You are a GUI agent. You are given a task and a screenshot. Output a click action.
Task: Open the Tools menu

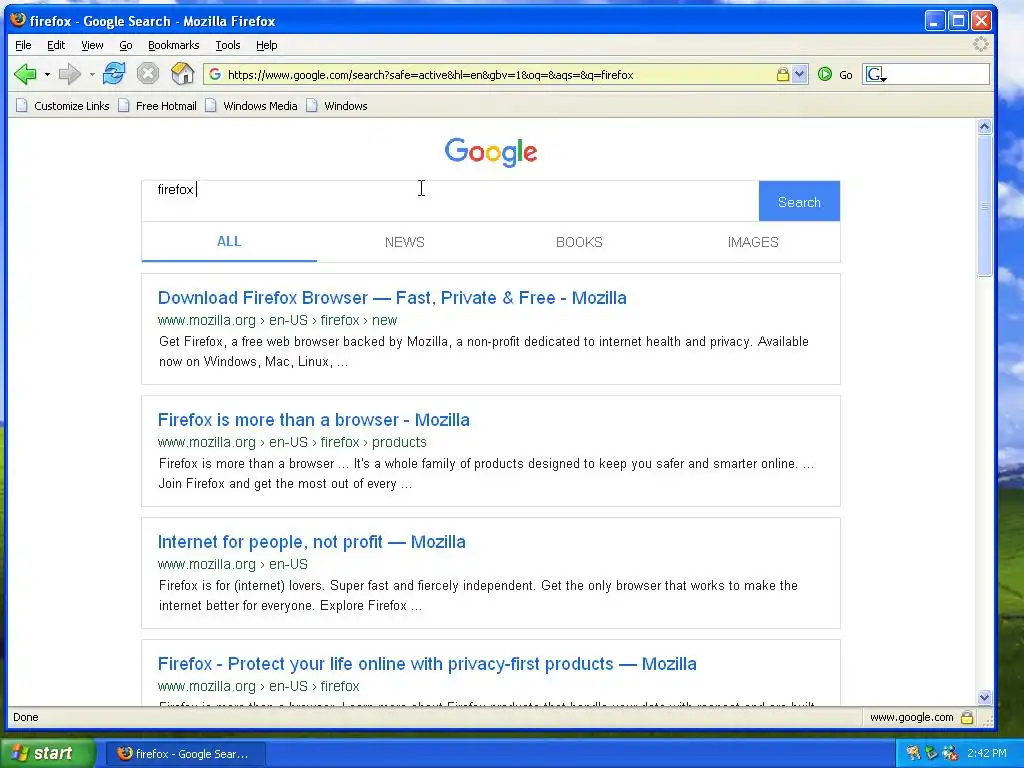click(x=228, y=45)
